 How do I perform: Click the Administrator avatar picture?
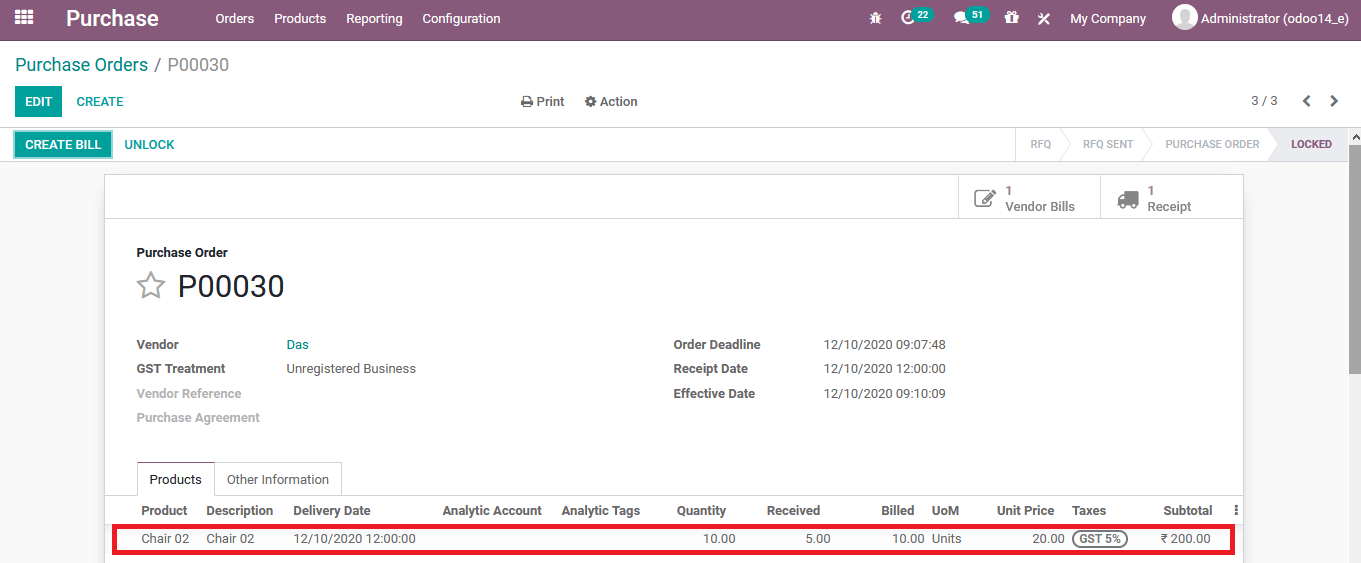1184,17
